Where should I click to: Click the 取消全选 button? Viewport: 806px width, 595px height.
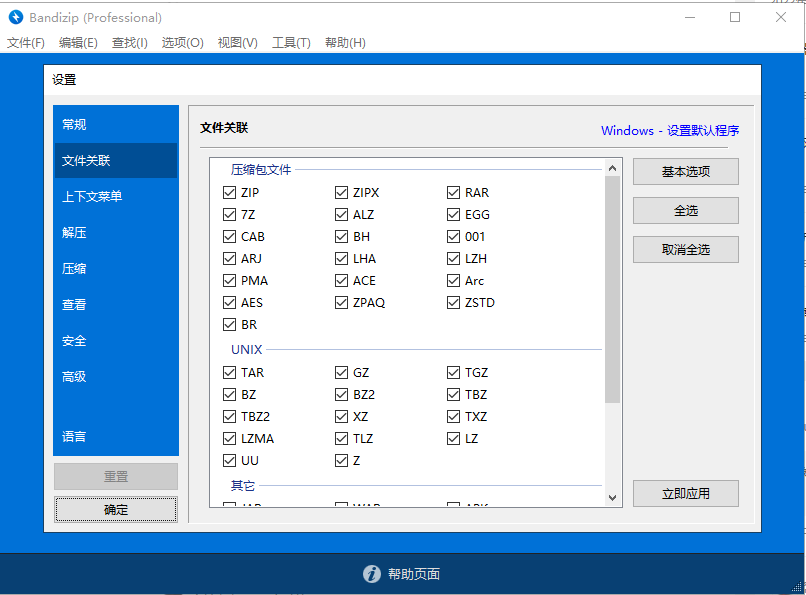(x=686, y=250)
